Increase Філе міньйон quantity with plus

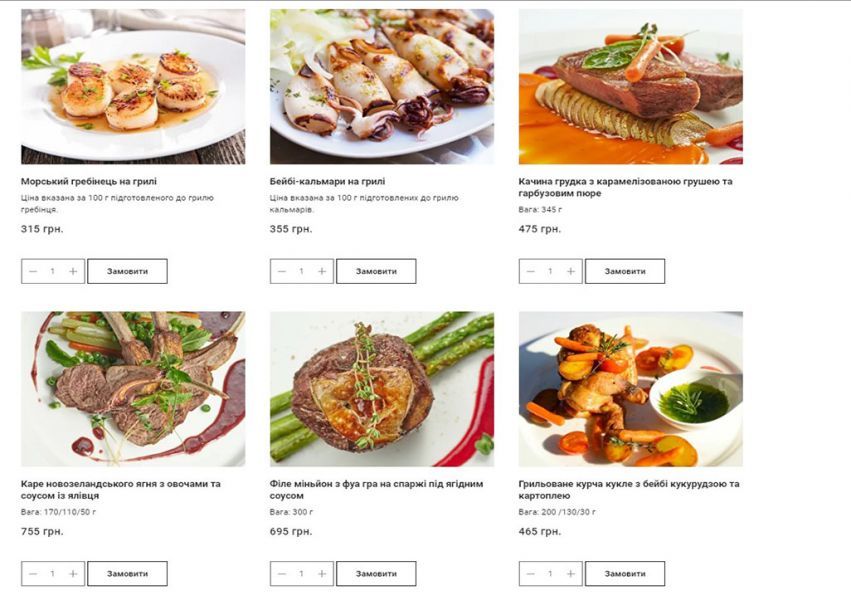coord(322,573)
